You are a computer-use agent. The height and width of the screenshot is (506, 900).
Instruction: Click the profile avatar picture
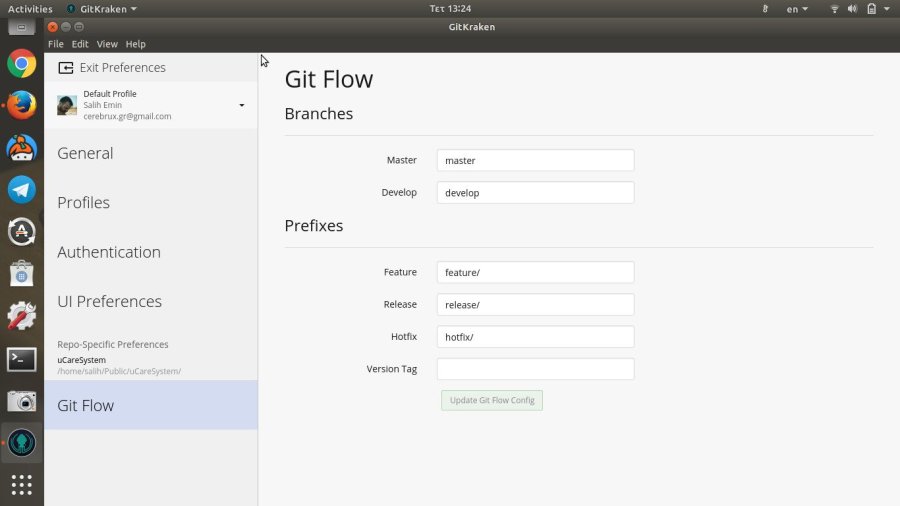pyautogui.click(x=67, y=106)
